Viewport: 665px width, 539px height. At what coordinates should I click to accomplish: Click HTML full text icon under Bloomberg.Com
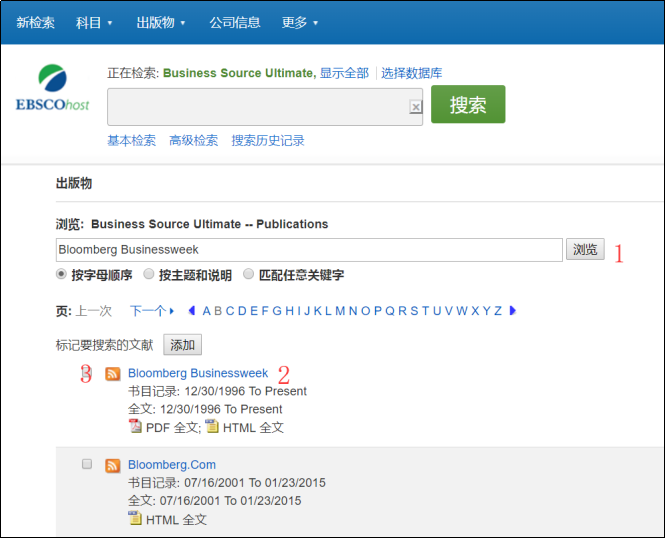135,518
